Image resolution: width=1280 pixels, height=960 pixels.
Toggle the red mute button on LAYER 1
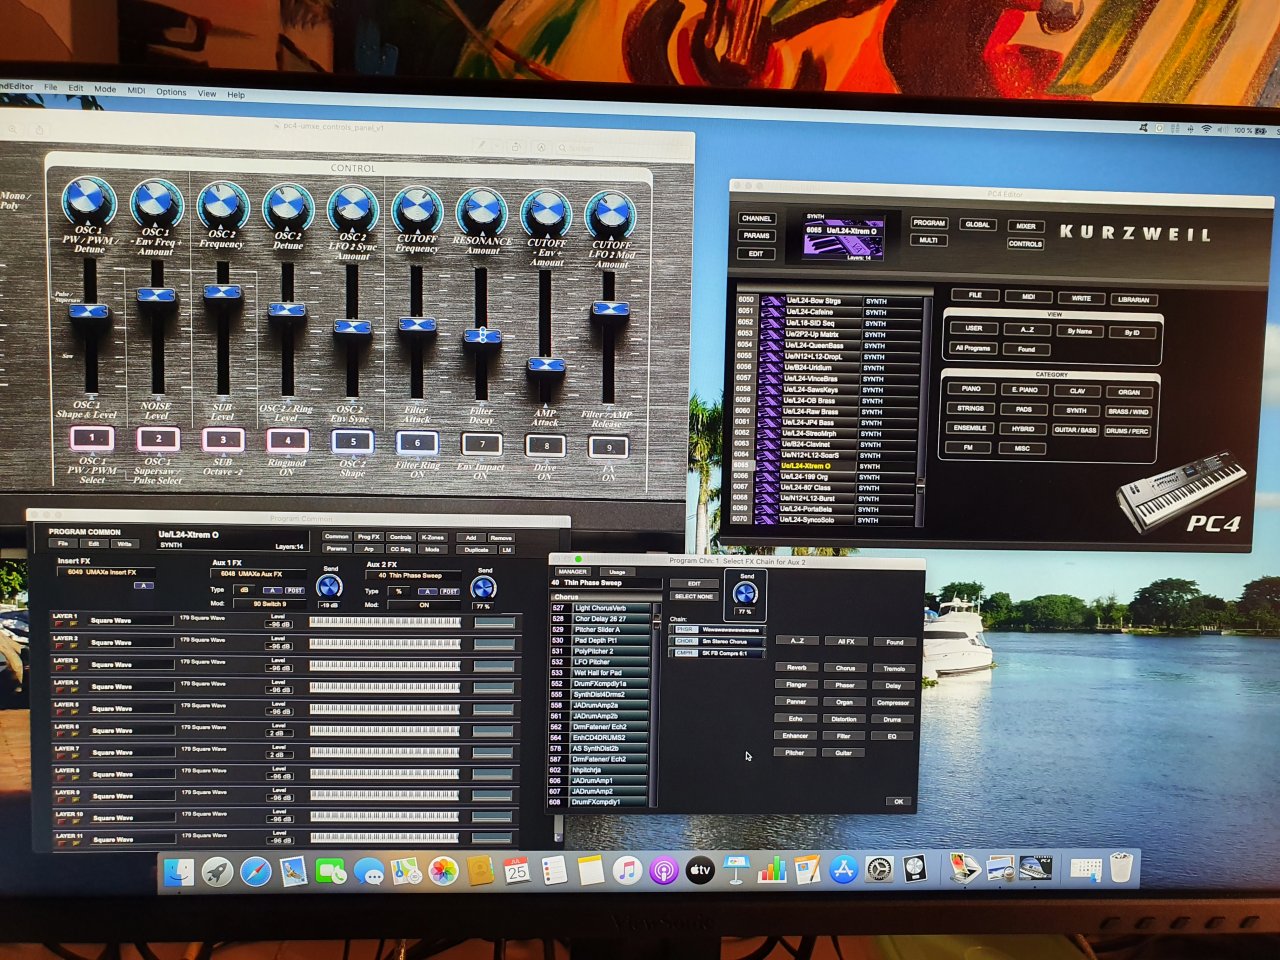pyautogui.click(x=59, y=623)
